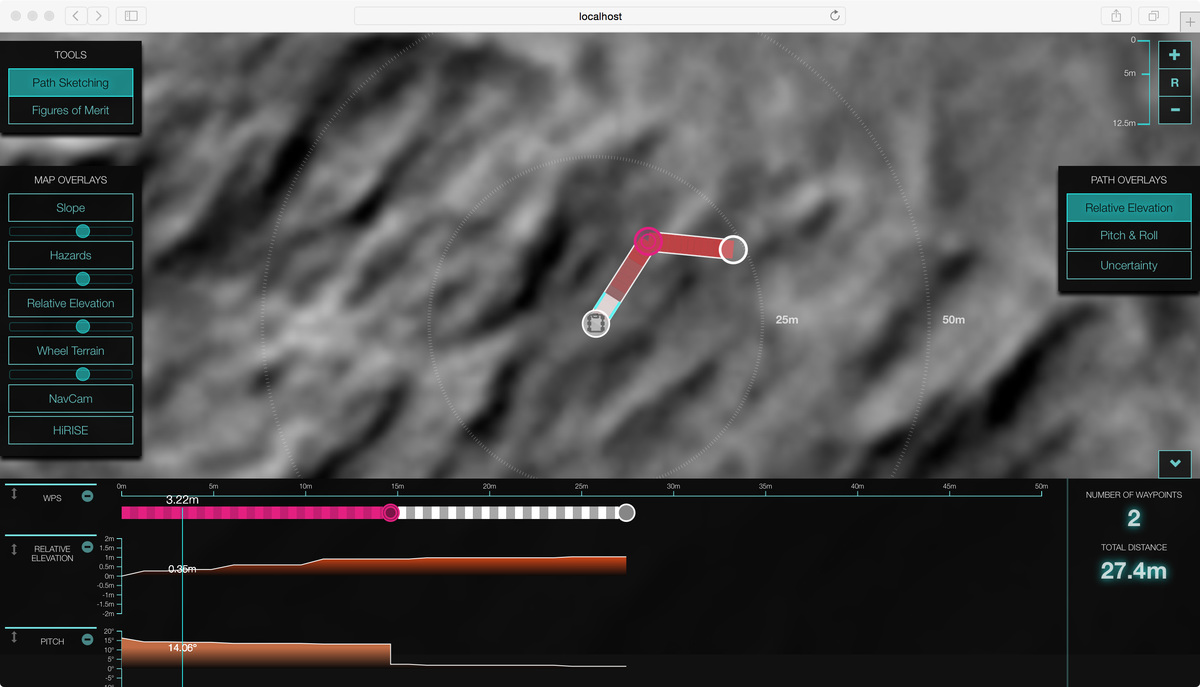Show the Safari sidebar
The height and width of the screenshot is (687, 1200).
(132, 16)
